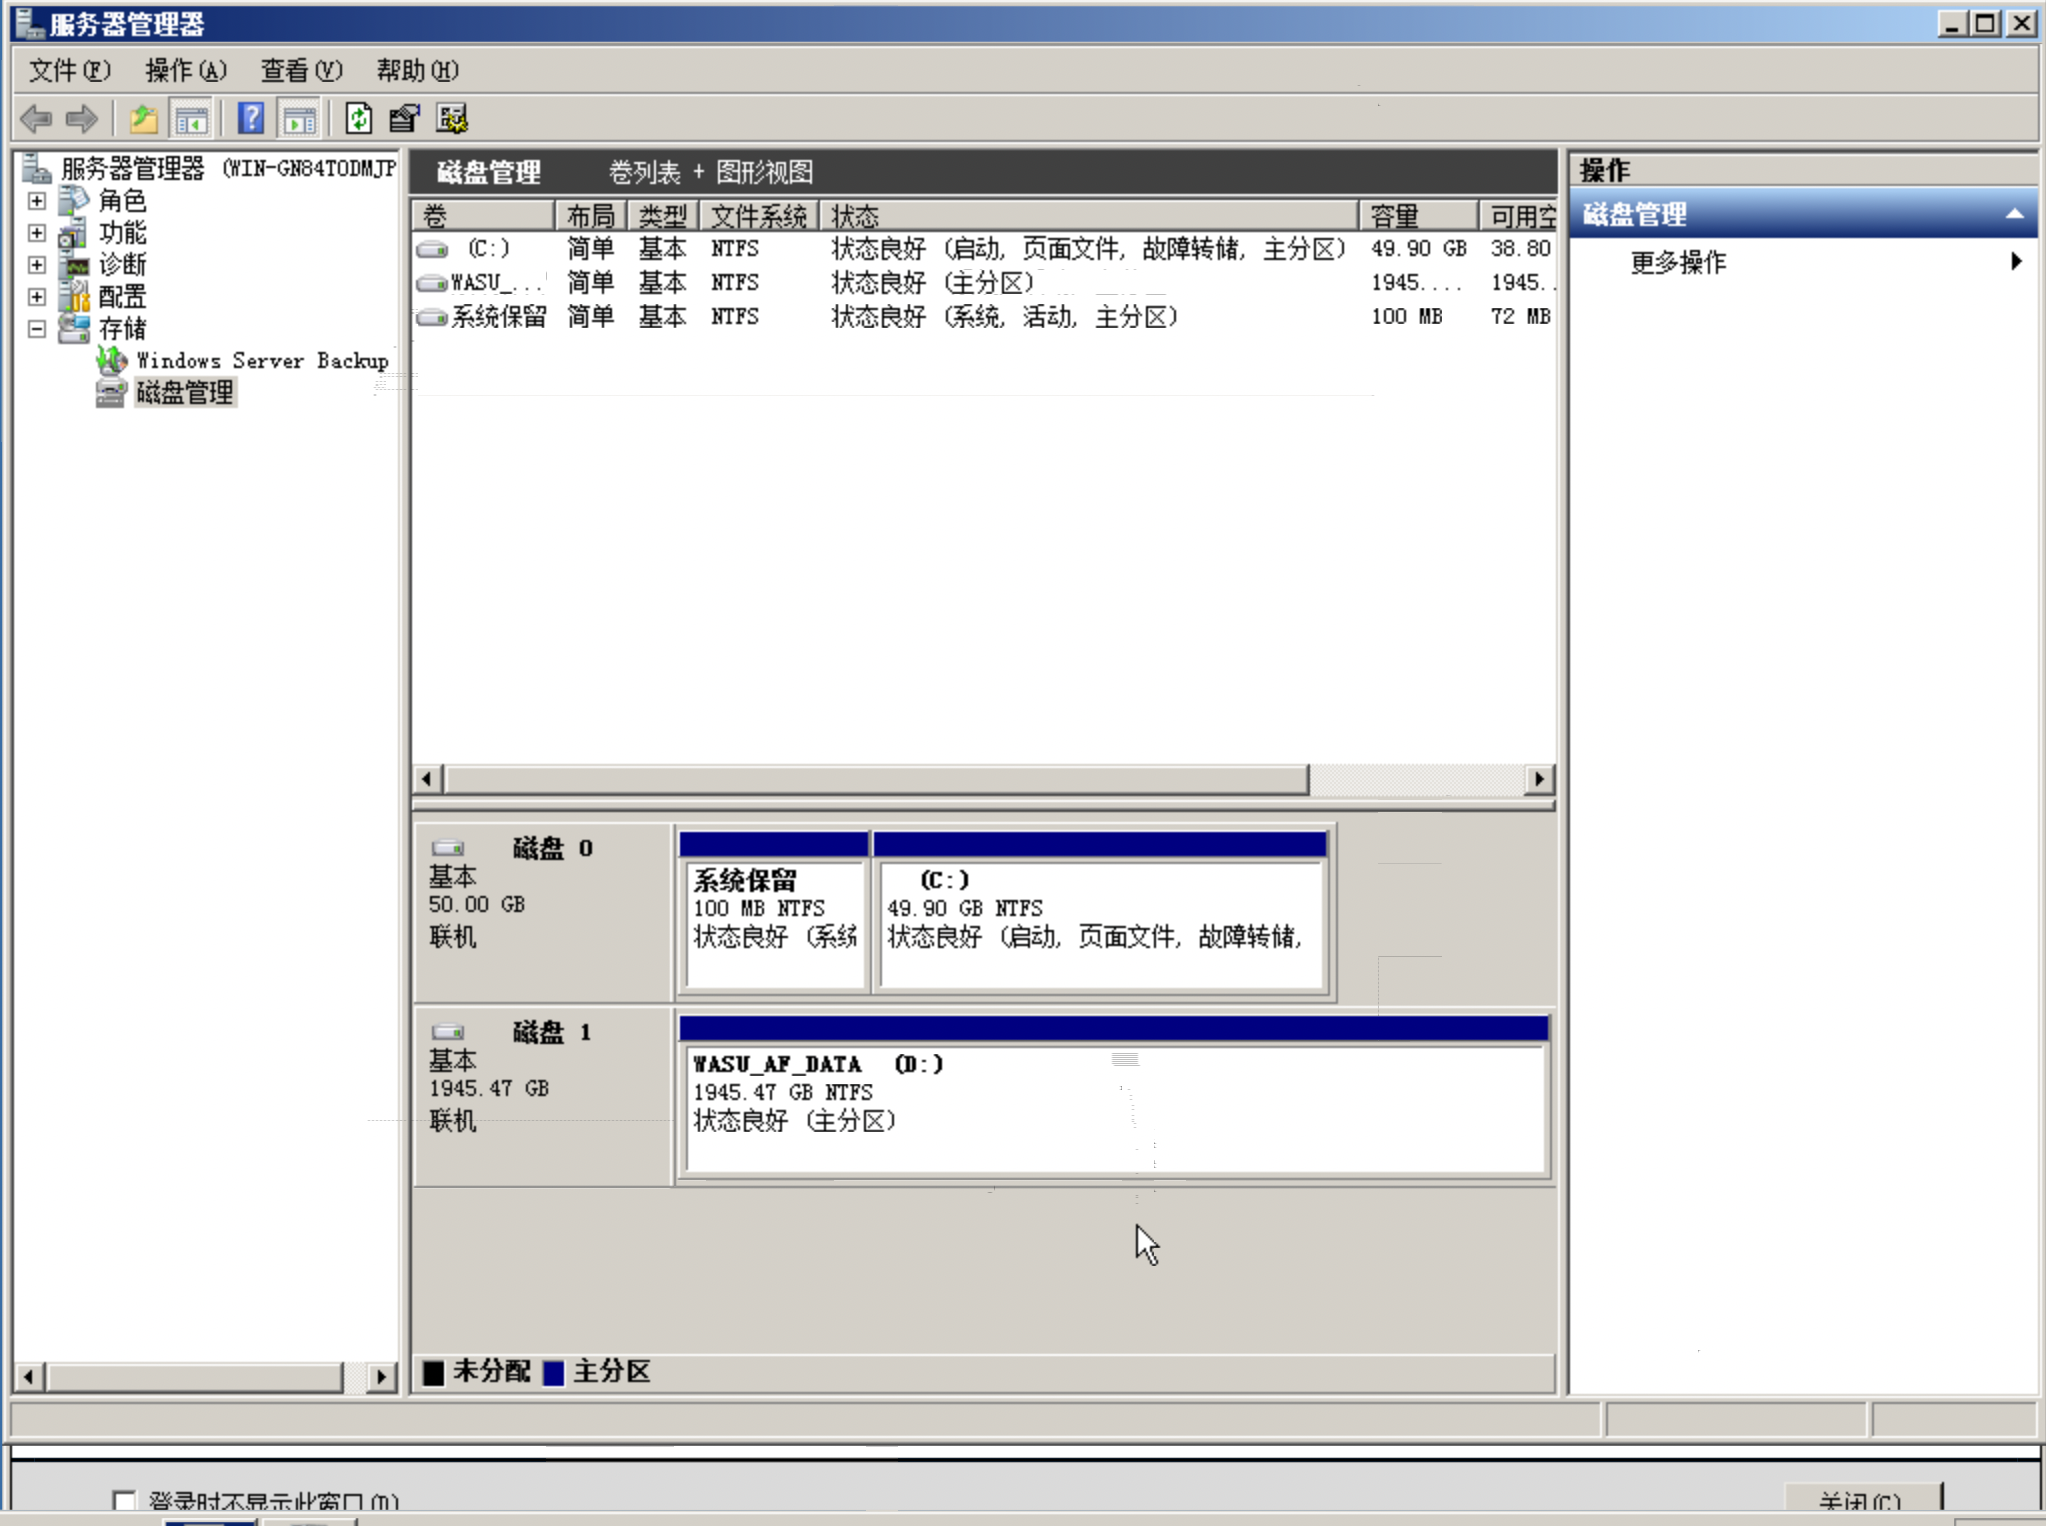Expand the 功能 tree node
Screen dimensions: 2046x1526
click(x=37, y=233)
